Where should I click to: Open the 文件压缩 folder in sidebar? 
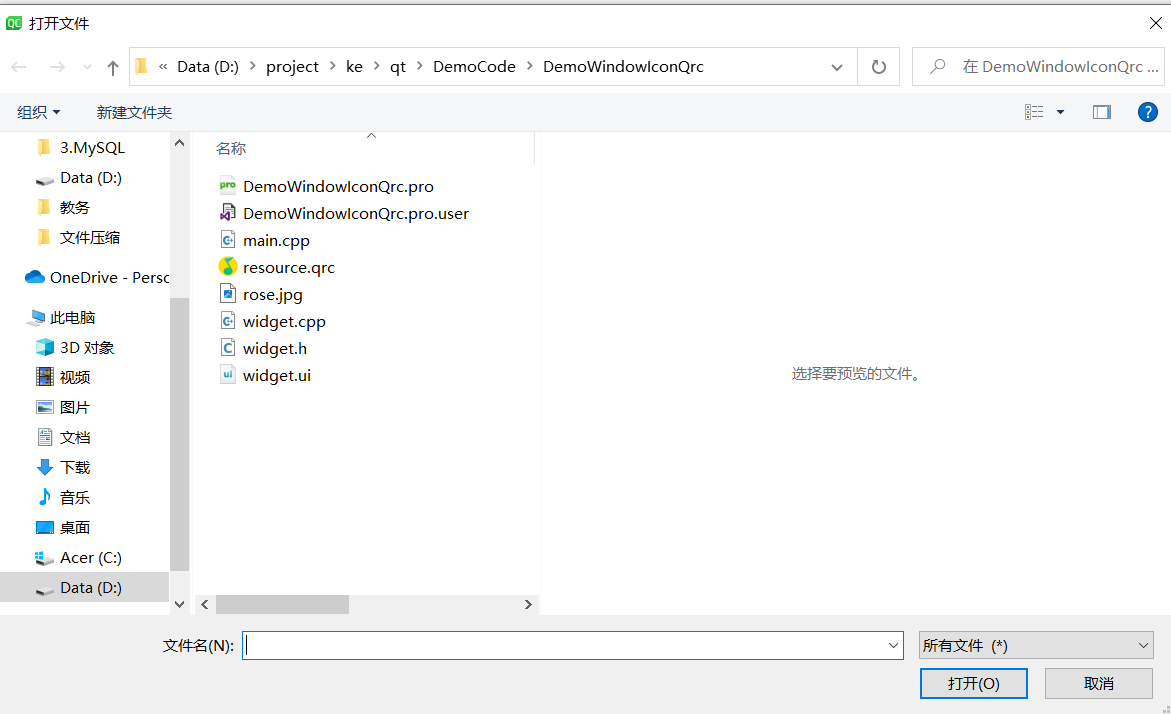(90, 238)
